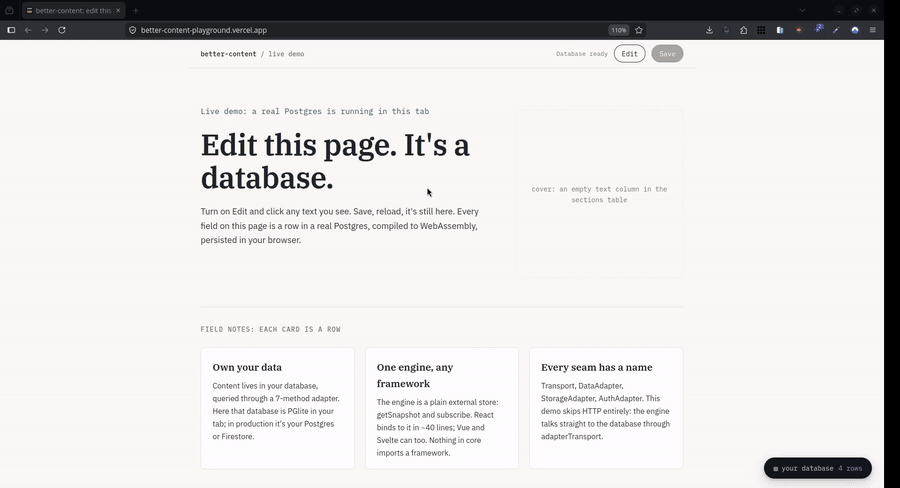Click the empty cover placeholder box
The width and height of the screenshot is (900, 488).
coord(599,194)
